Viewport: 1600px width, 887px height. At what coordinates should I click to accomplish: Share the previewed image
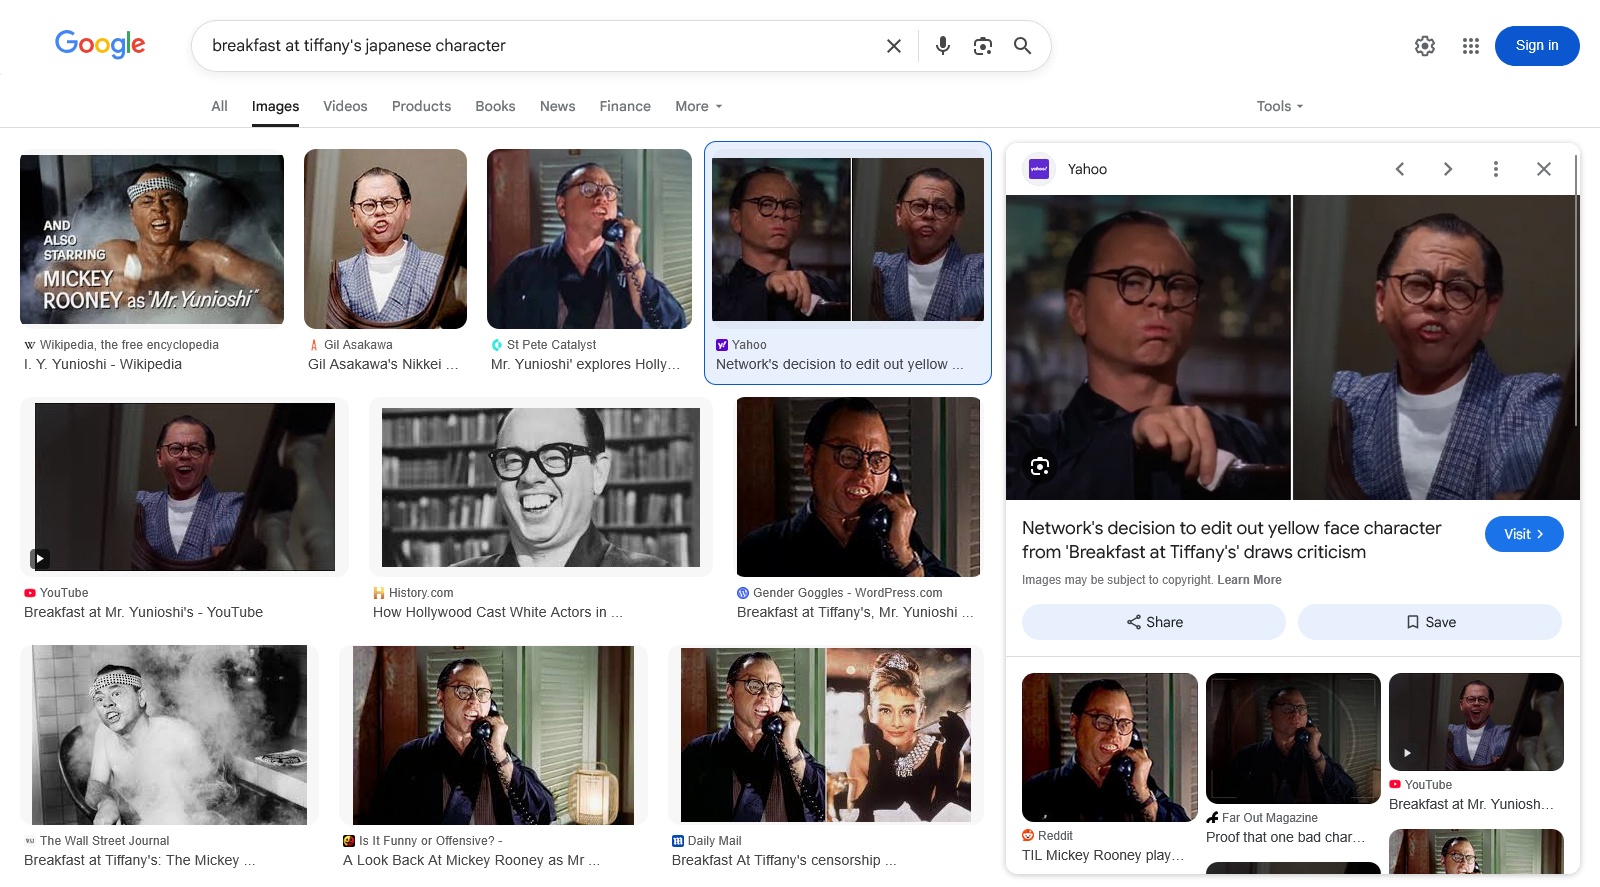click(1154, 622)
